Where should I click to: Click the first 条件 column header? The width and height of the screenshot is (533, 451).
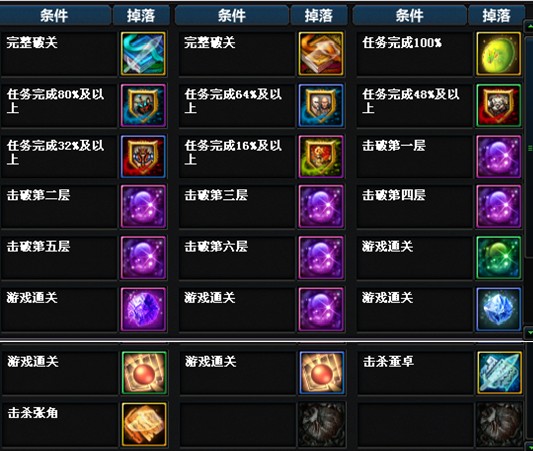(55, 16)
